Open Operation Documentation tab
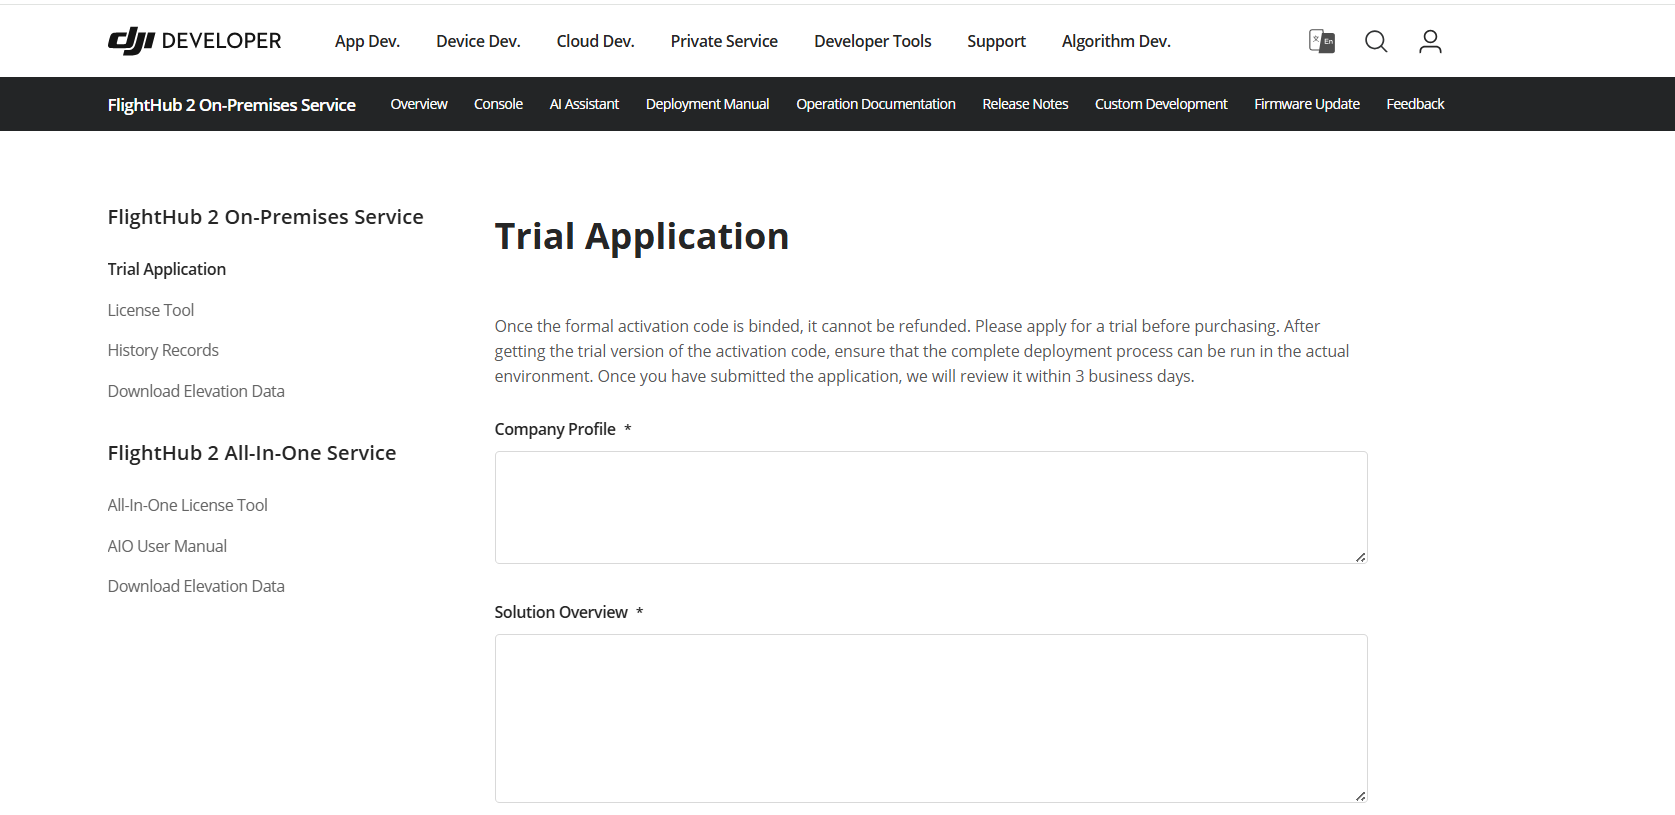Viewport: 1675px width, 815px height. (876, 104)
